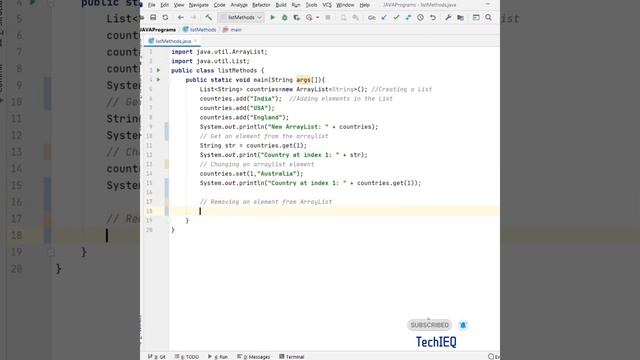Run listMethods with the green play icon
Viewport: 640px width, 360px height.
pos(273,18)
